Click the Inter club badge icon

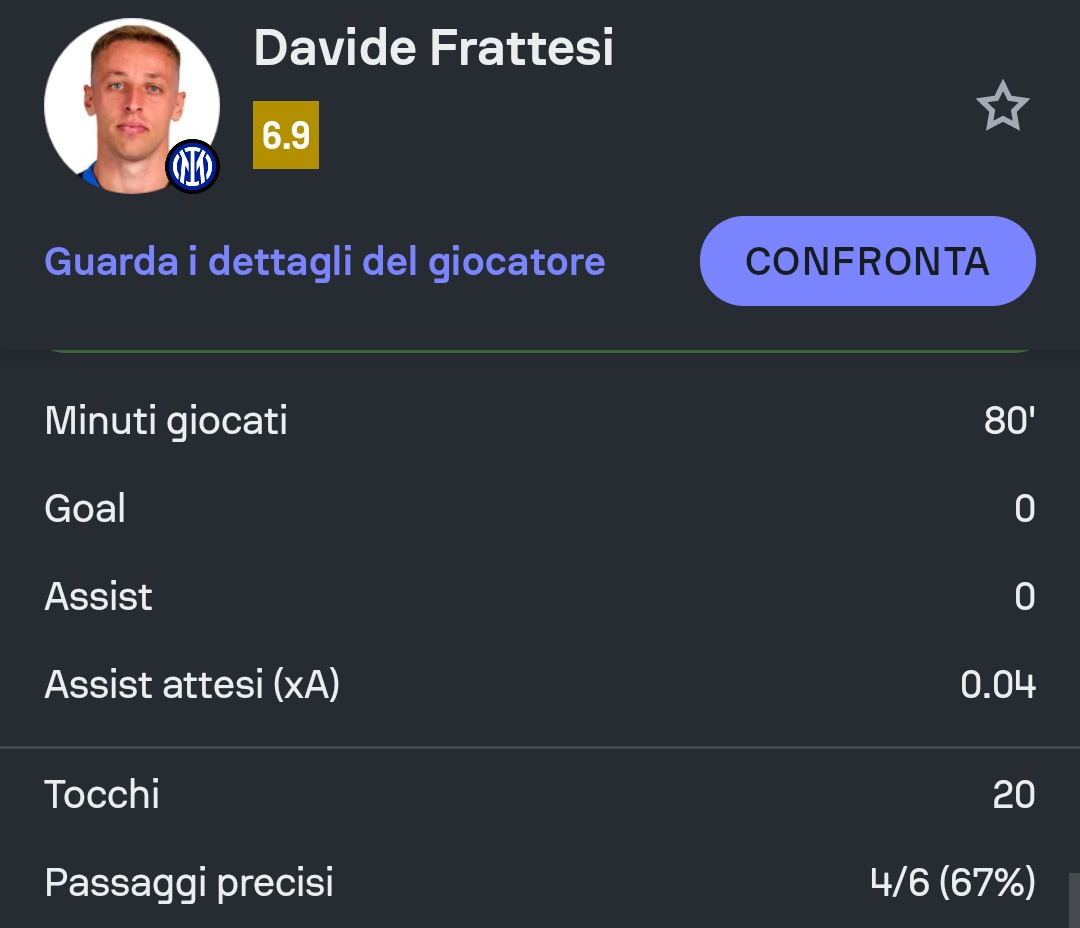(192, 166)
